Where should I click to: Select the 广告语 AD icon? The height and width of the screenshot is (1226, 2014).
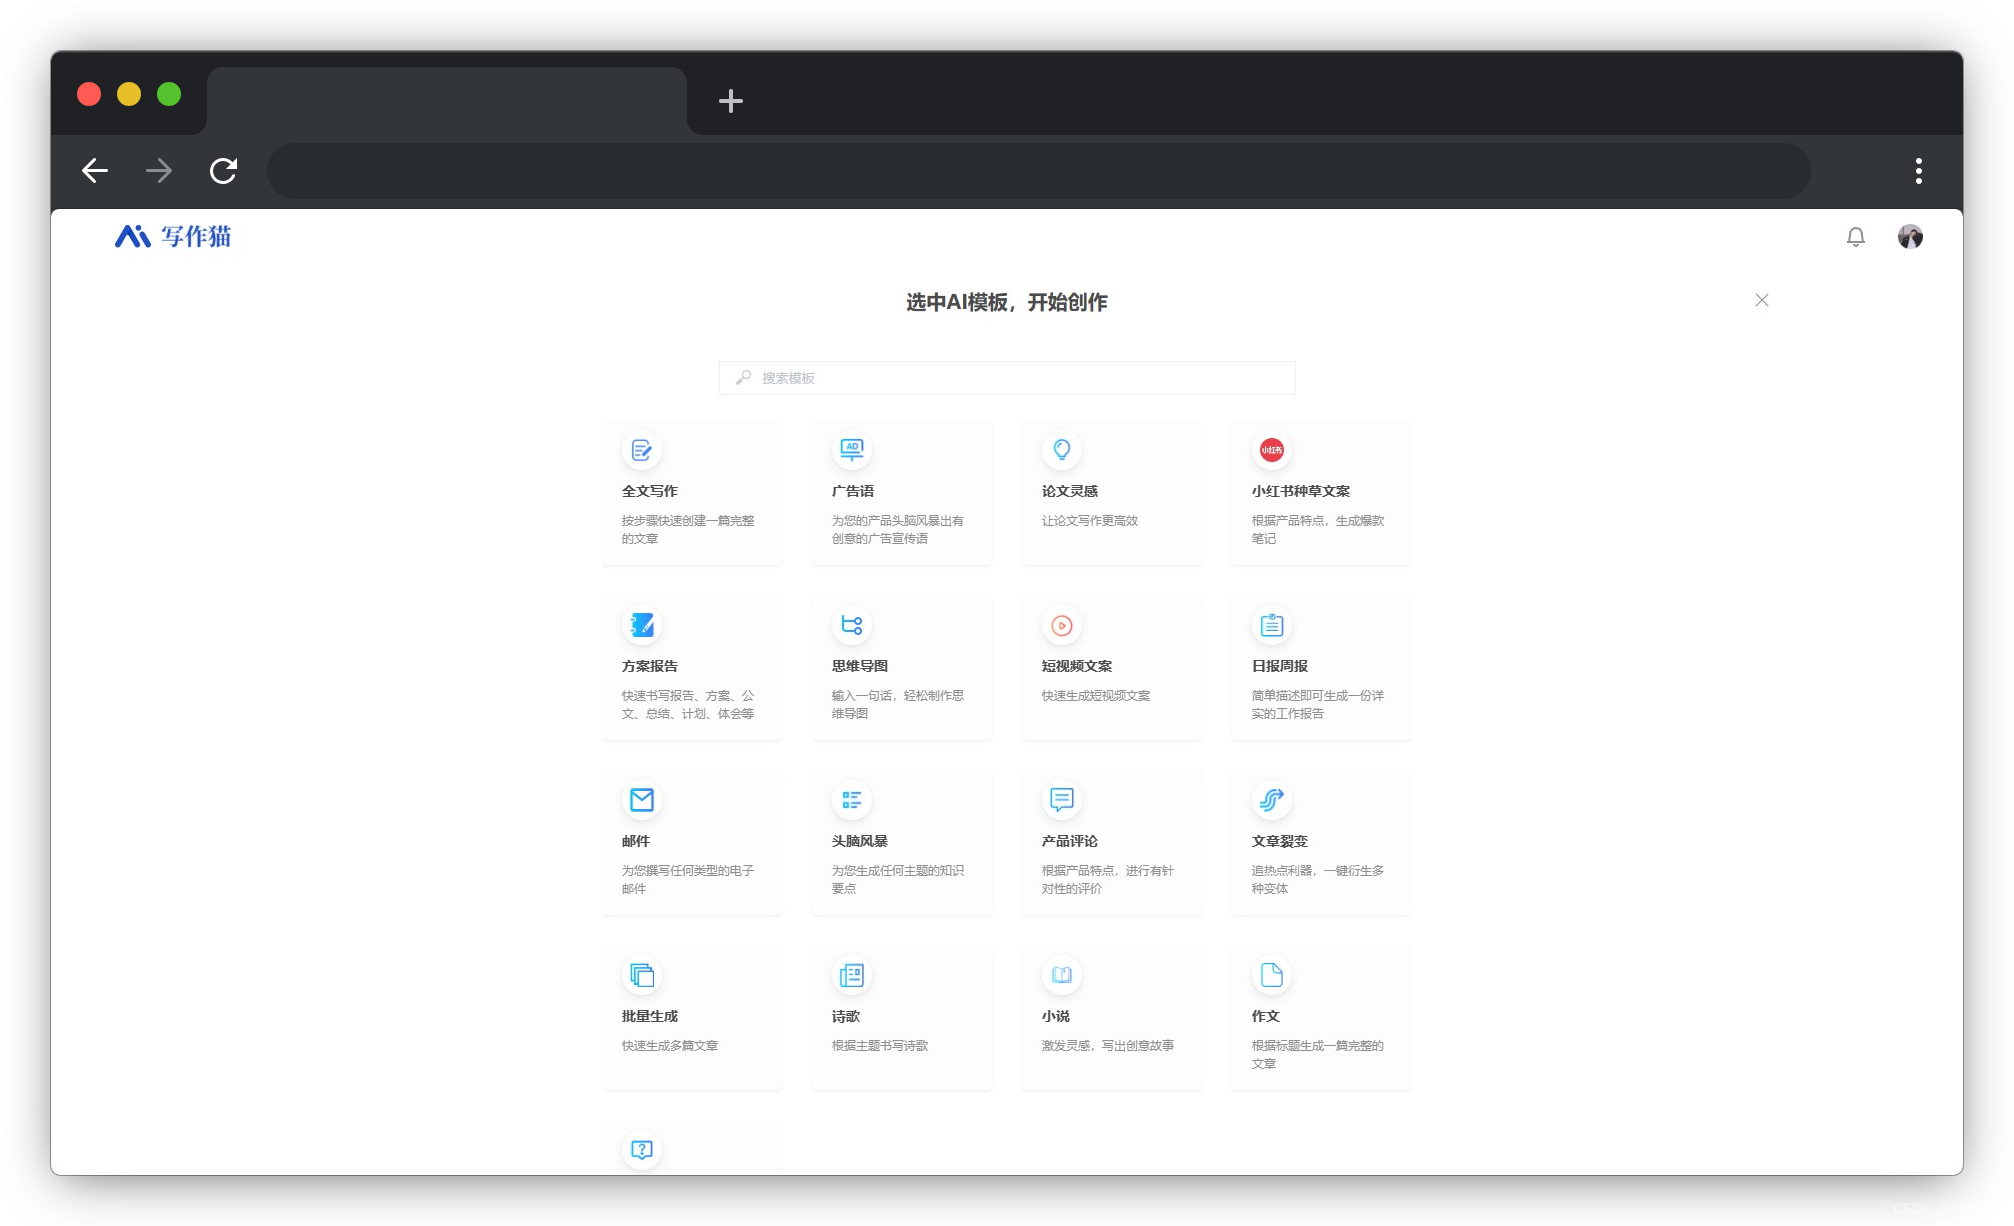[x=851, y=451]
